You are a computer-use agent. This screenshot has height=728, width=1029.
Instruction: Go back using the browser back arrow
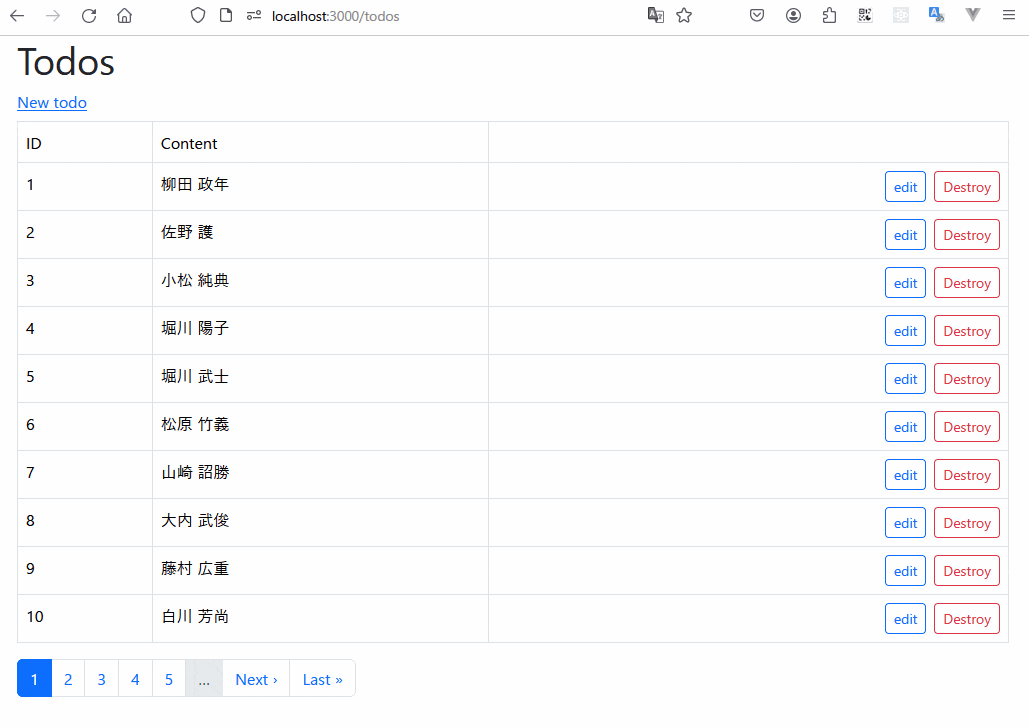tap(17, 16)
